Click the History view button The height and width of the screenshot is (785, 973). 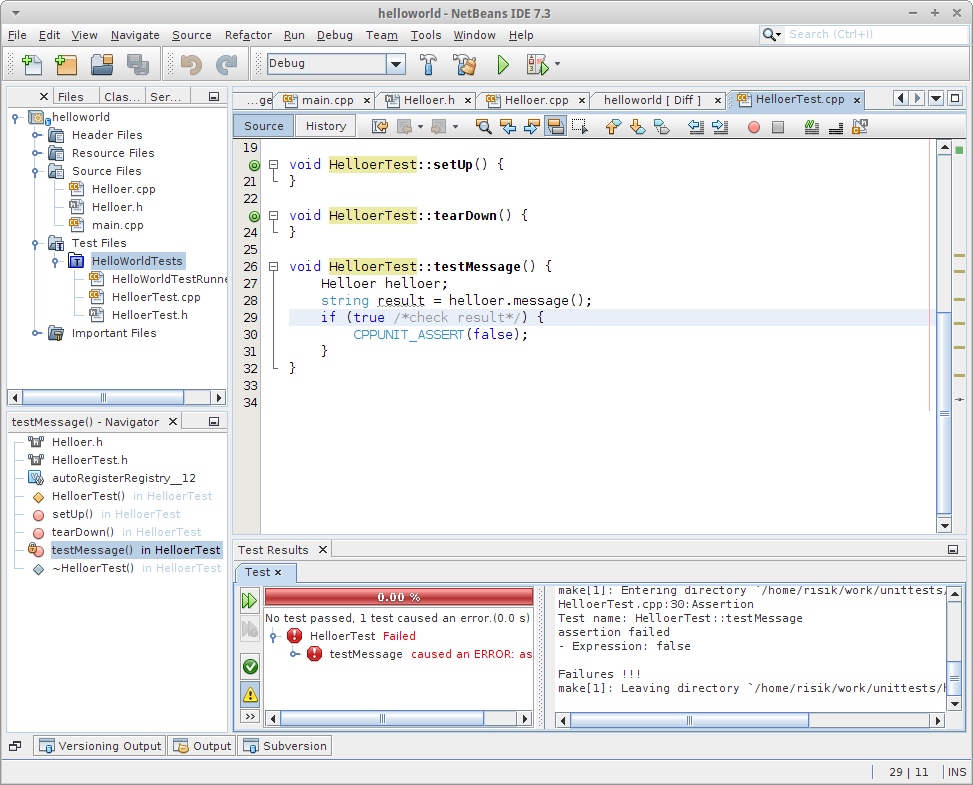click(326, 126)
